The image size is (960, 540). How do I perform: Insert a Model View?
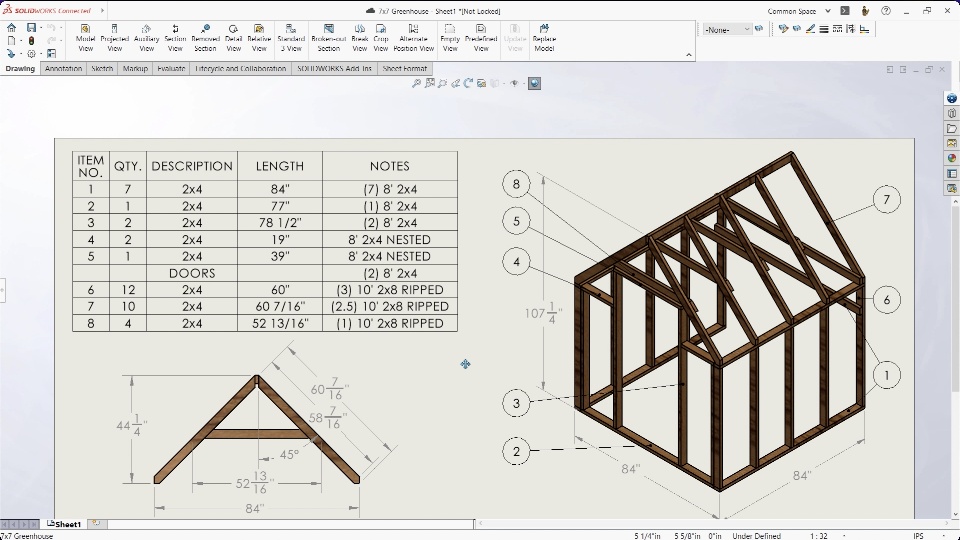[x=85, y=38]
